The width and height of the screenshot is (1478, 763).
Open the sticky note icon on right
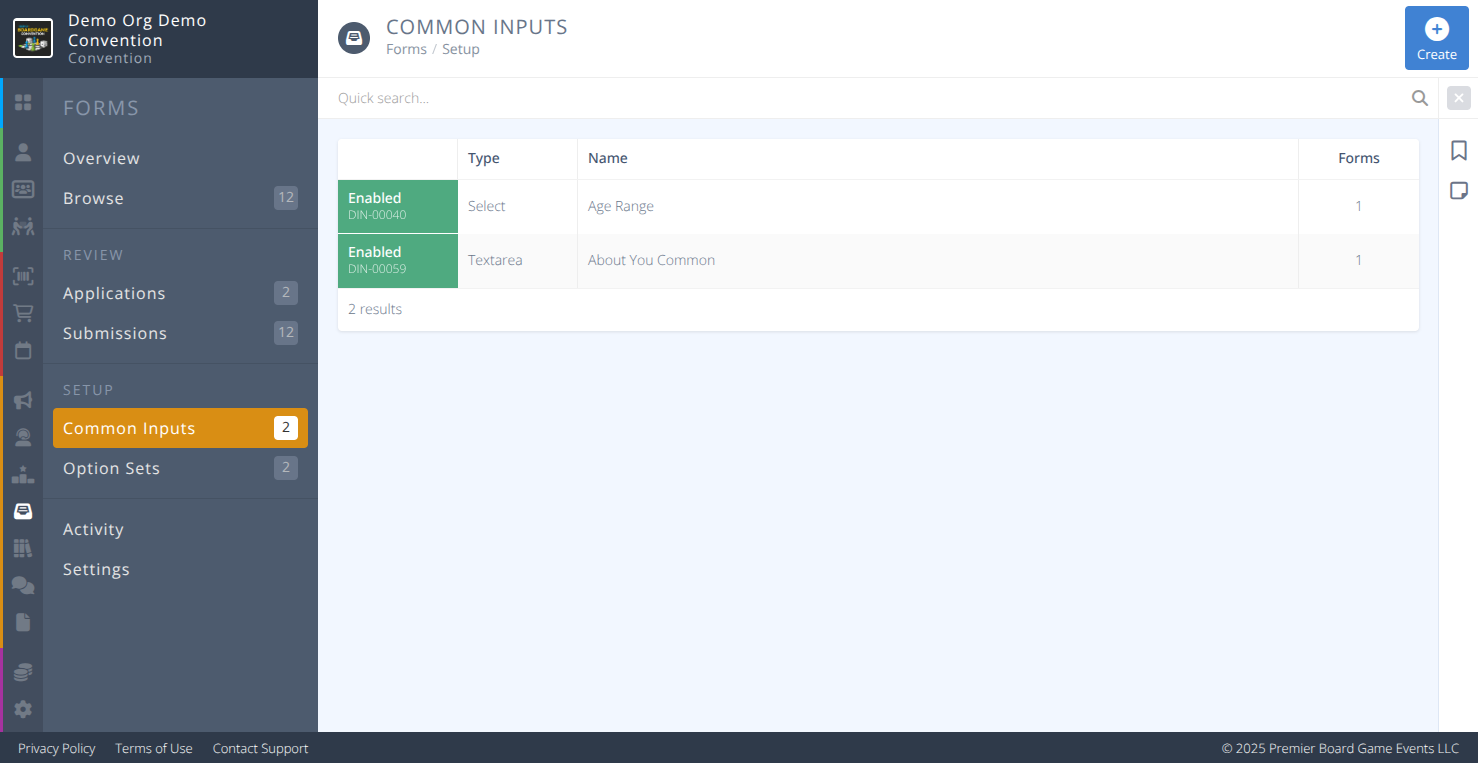pos(1458,189)
